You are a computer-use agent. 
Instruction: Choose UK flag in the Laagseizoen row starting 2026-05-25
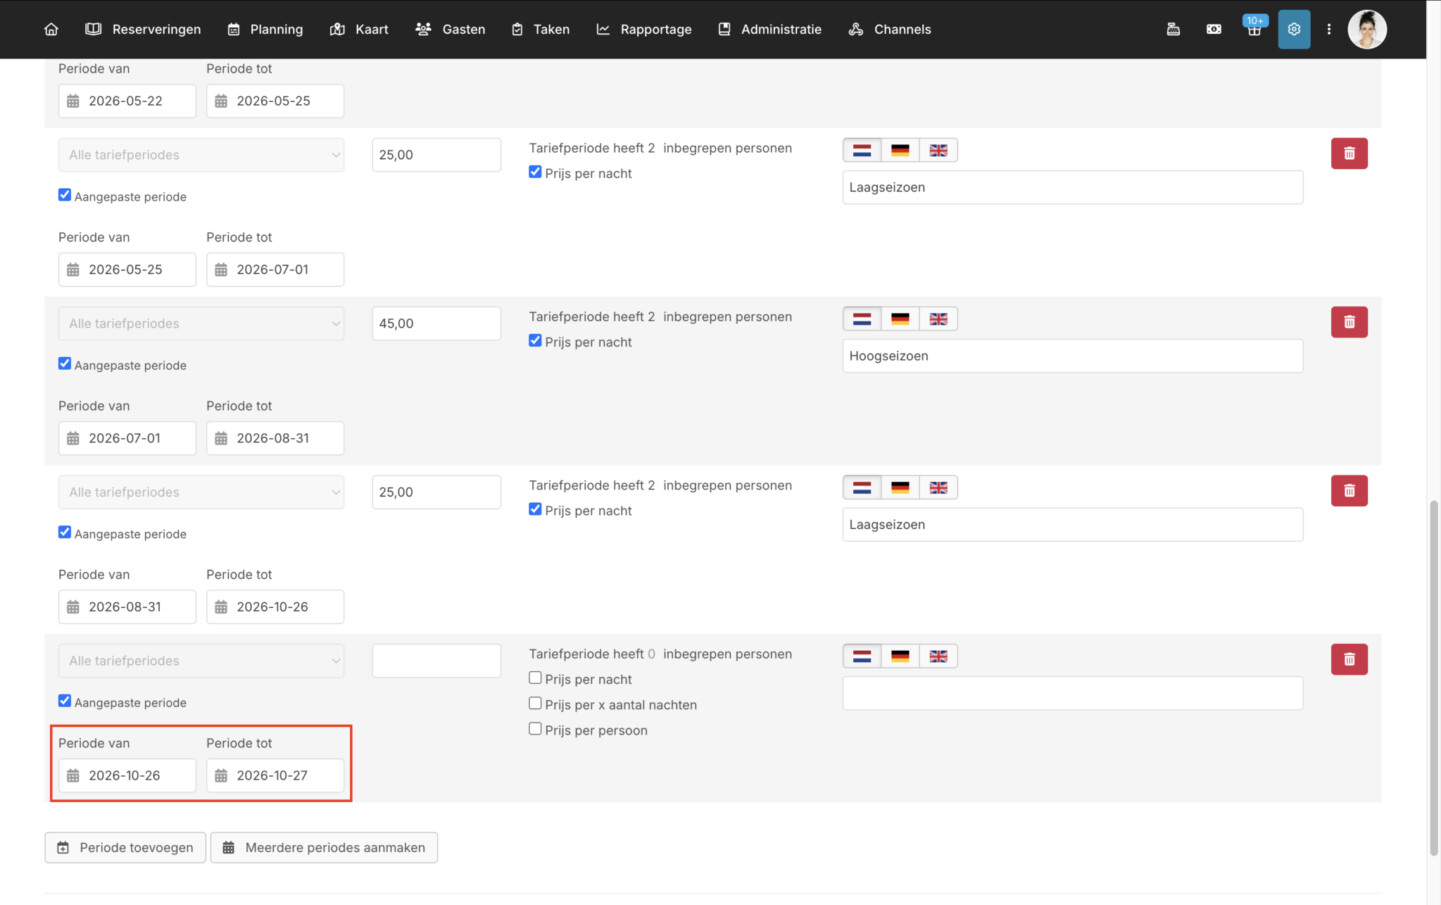click(x=938, y=150)
